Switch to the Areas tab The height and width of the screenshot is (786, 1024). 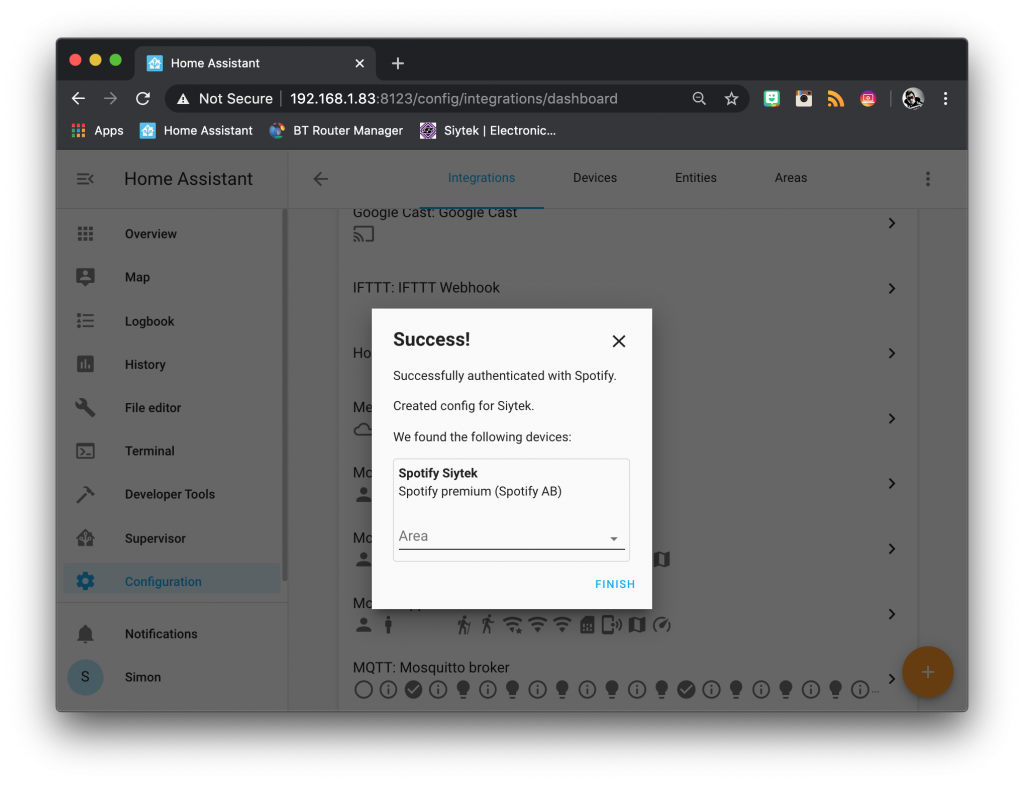pyautogui.click(x=790, y=178)
